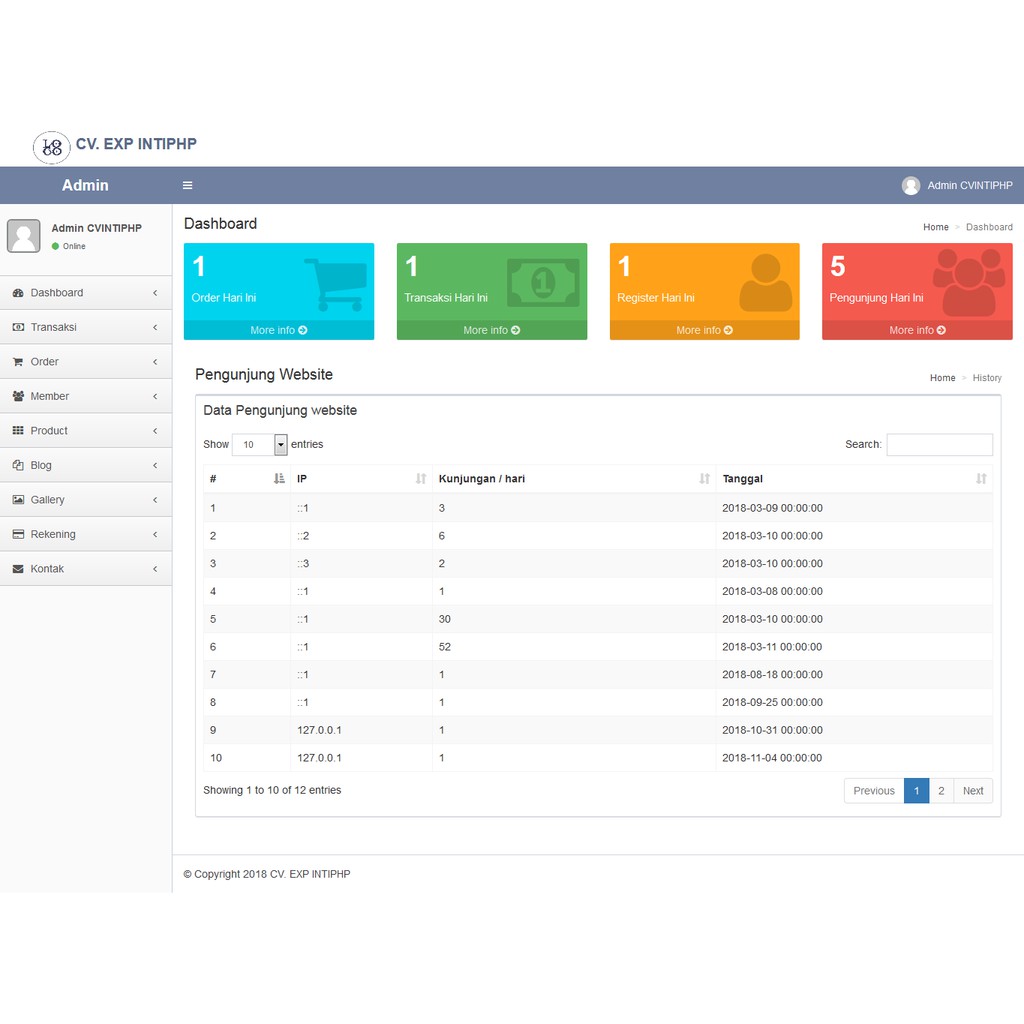Toggle the sidebar with the hamburger icon

click(187, 185)
